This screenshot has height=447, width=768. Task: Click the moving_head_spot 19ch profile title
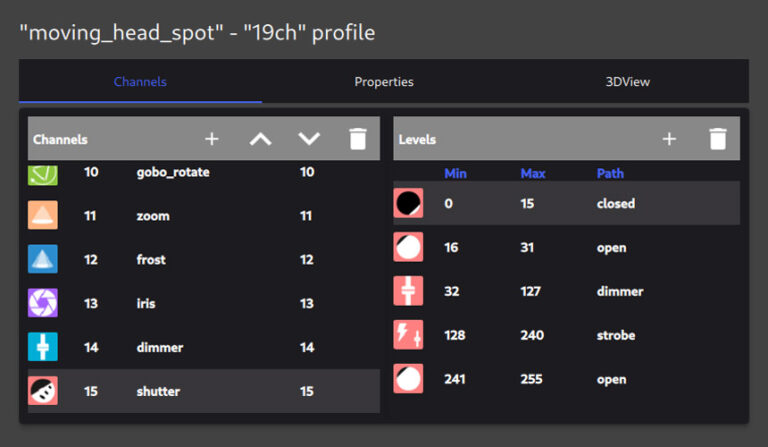[197, 33]
